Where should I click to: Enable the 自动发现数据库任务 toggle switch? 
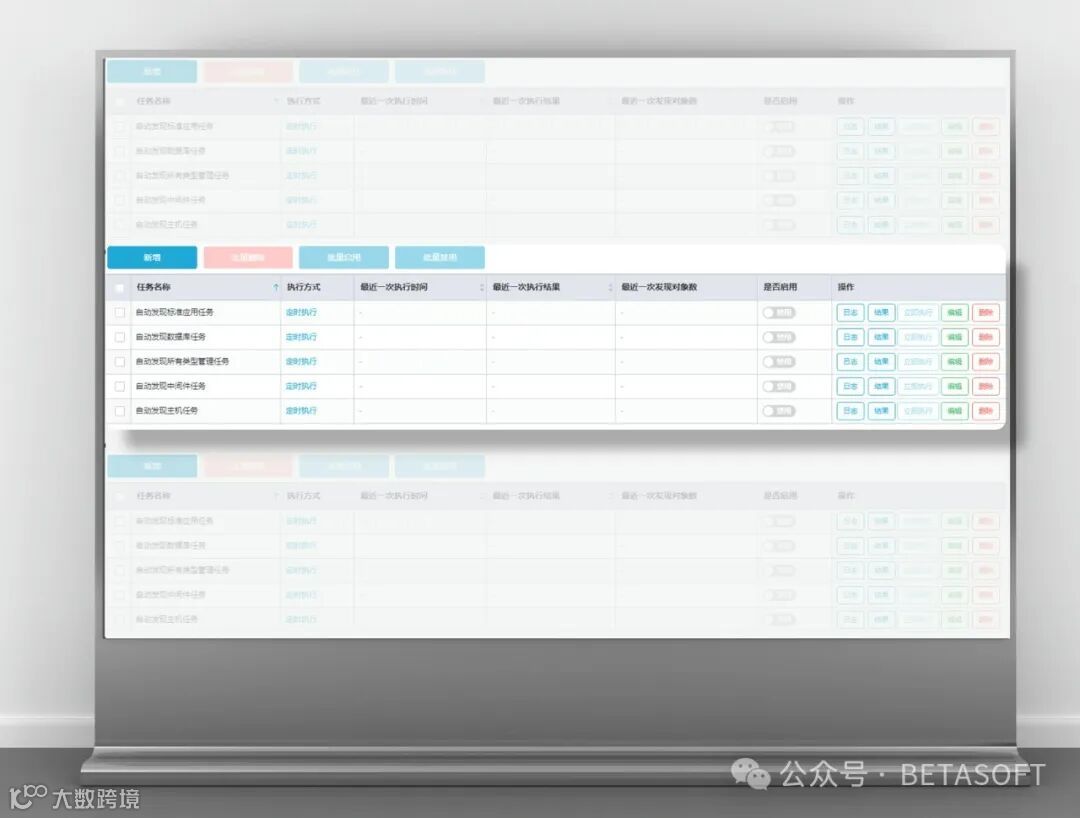(x=779, y=337)
